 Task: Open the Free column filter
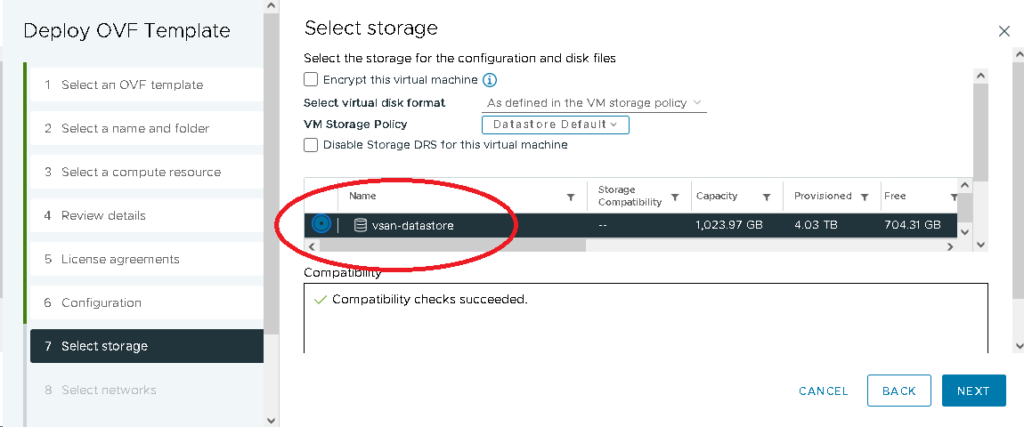tap(954, 197)
